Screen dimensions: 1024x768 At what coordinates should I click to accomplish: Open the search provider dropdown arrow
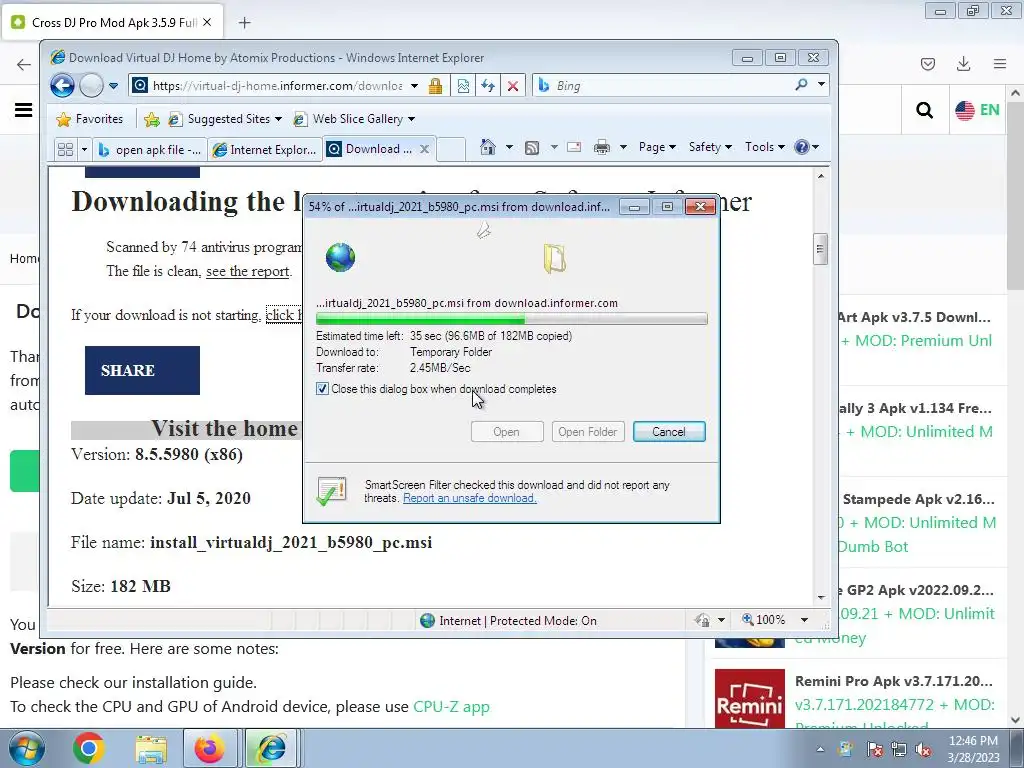pos(821,84)
